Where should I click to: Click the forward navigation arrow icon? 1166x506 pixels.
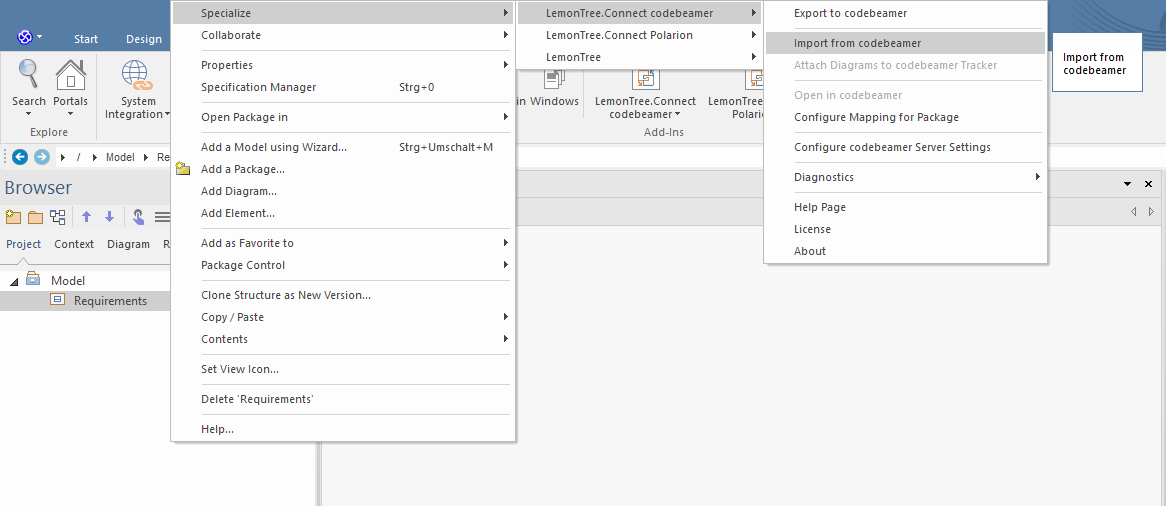coord(42,157)
